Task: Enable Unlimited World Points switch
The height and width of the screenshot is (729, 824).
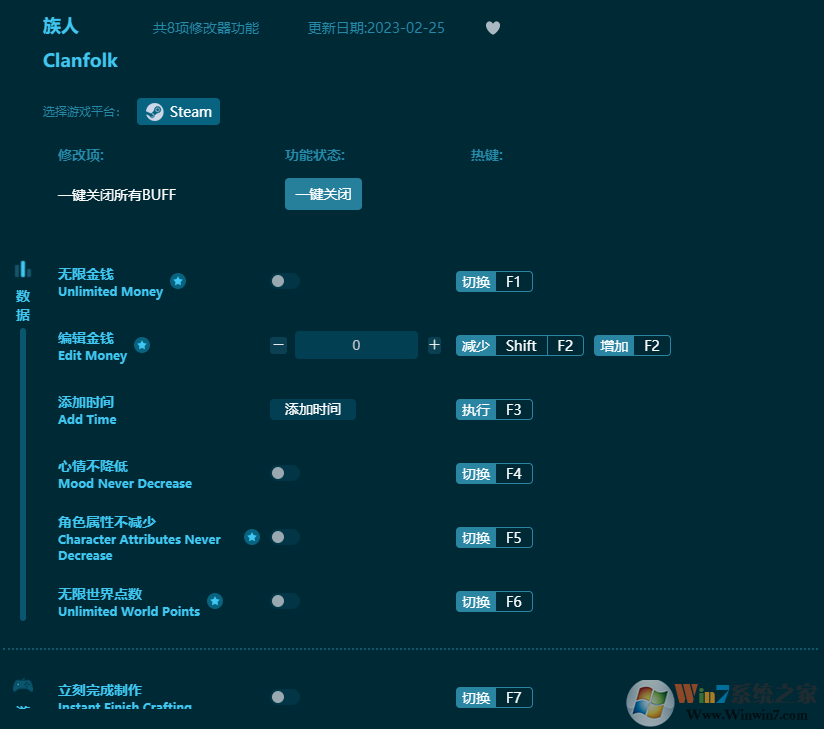Action: click(x=285, y=601)
